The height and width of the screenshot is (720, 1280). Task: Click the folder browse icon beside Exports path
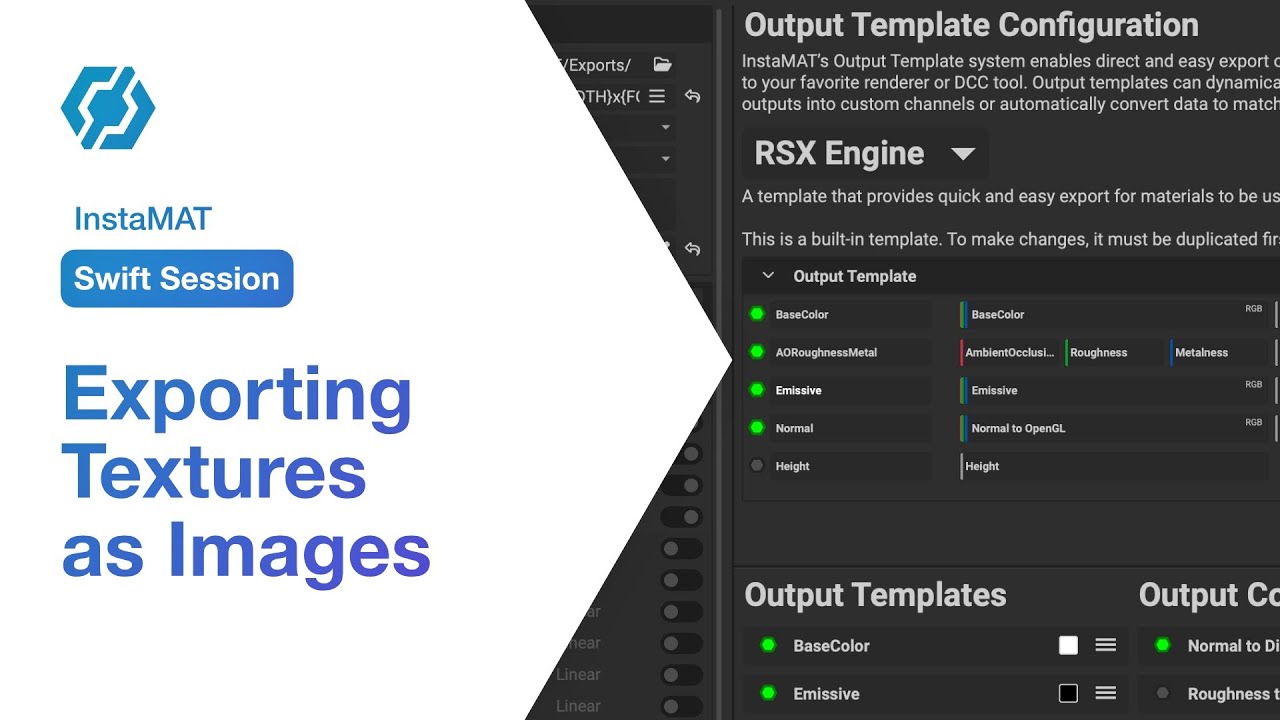[662, 65]
